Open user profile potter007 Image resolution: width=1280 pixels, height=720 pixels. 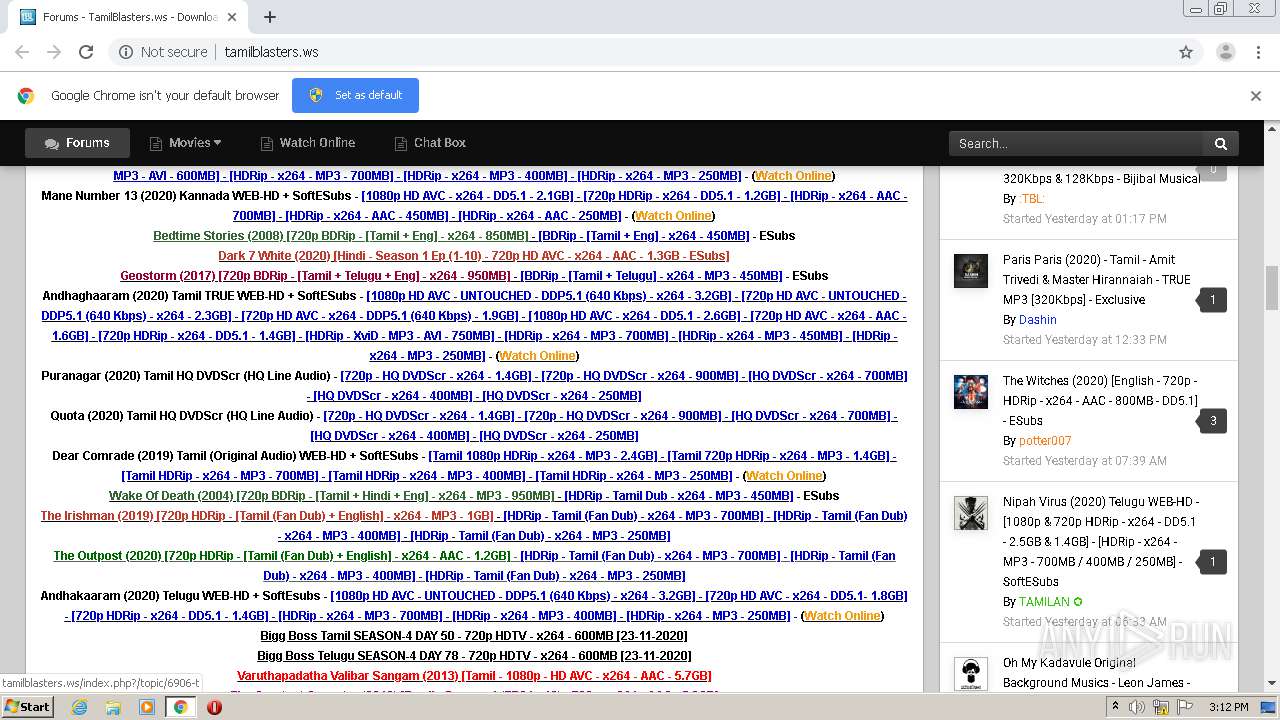pyautogui.click(x=1045, y=441)
